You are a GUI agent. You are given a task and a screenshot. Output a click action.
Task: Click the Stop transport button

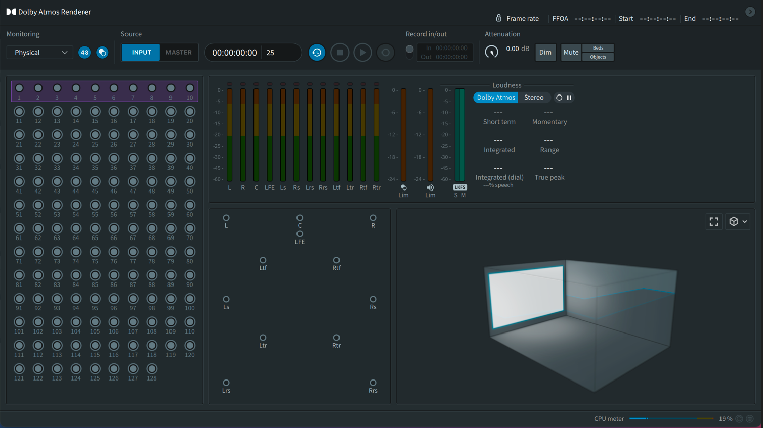[340, 53]
